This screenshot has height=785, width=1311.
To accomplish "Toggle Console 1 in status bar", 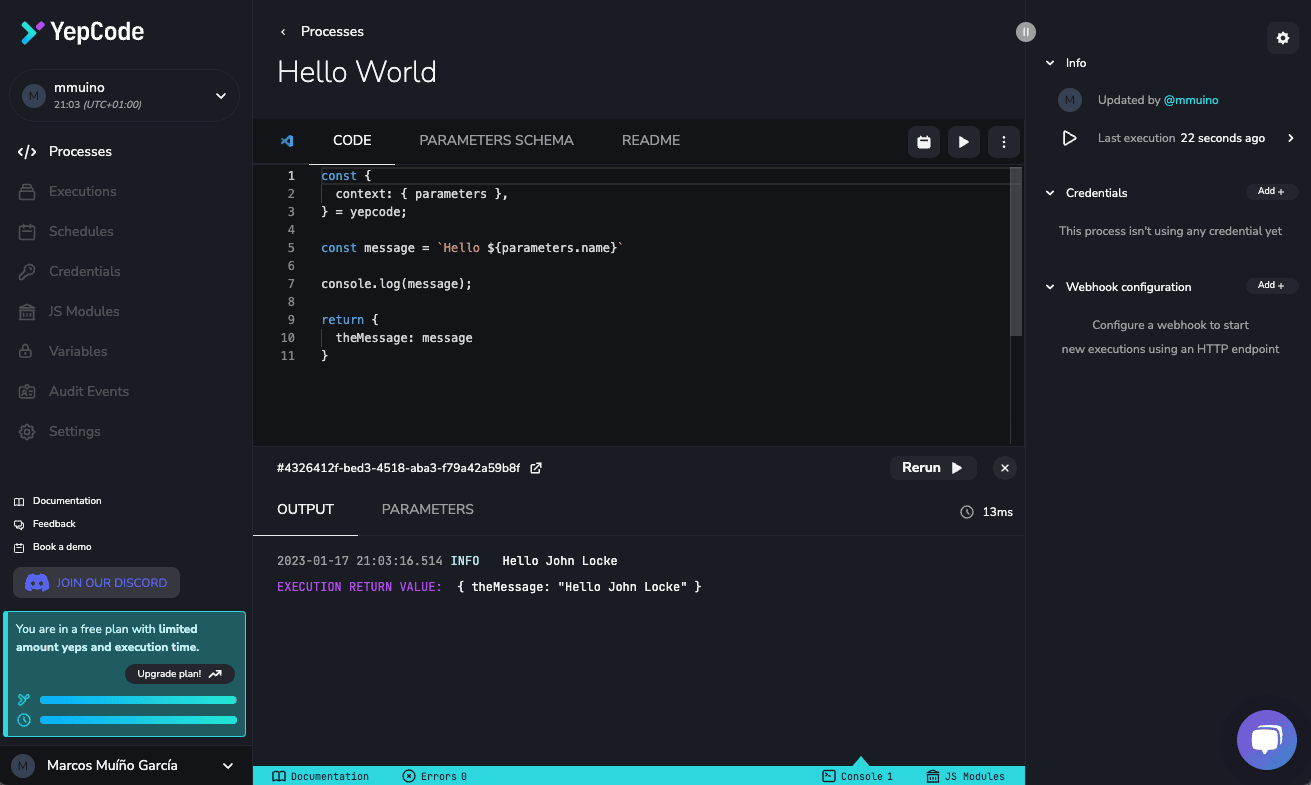I will (x=858, y=776).
